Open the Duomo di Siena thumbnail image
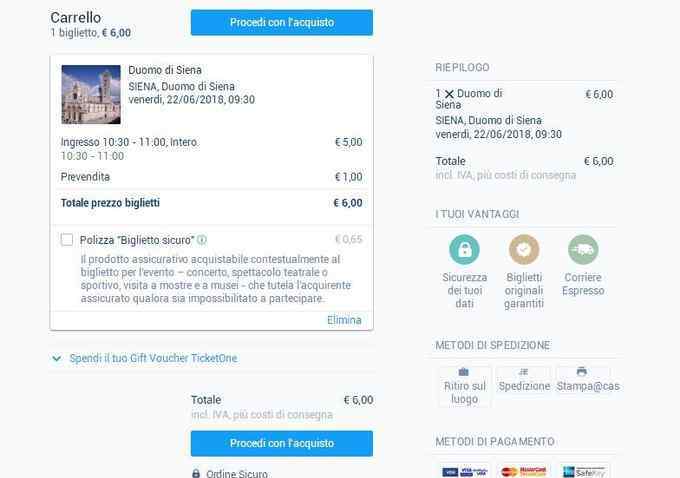This screenshot has width=680, height=478. tap(91, 95)
